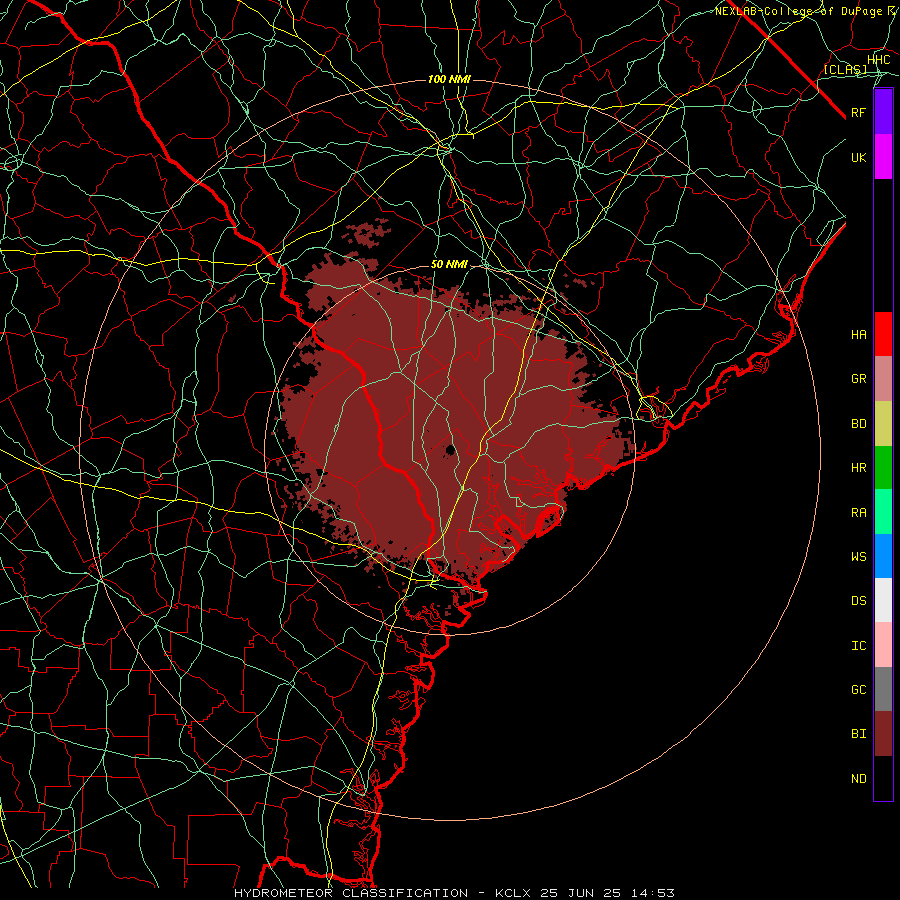Click the RF legend label
Image resolution: width=900 pixels, height=900 pixels.
(859, 112)
